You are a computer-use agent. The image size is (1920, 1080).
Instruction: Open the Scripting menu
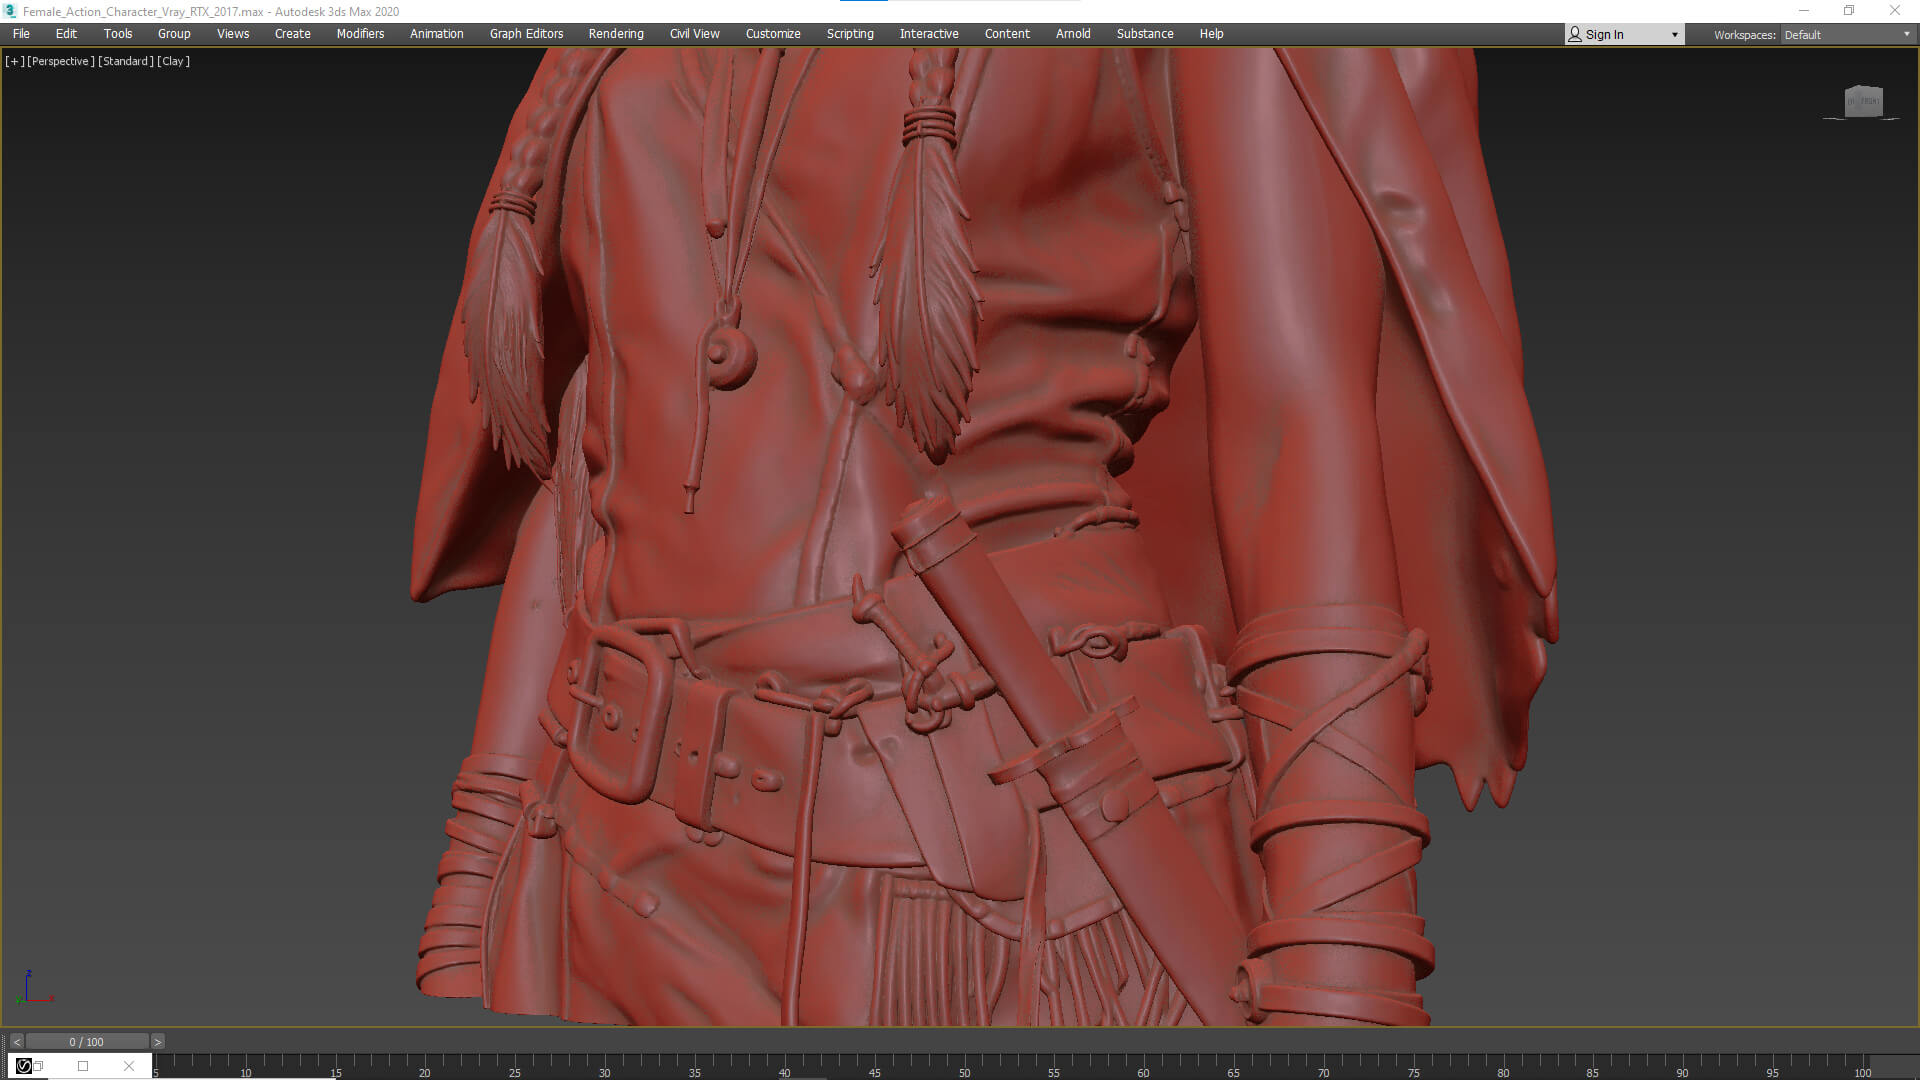(850, 34)
